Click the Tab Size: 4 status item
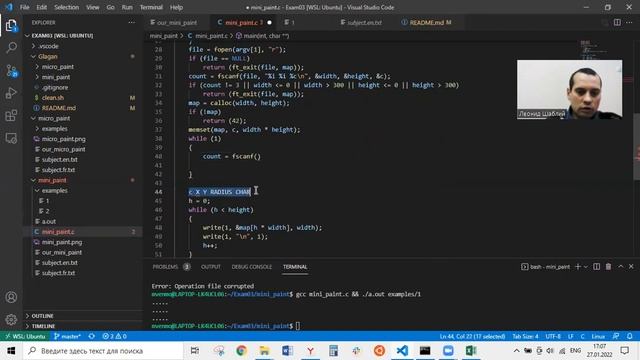The width and height of the screenshot is (640, 360). (x=525, y=336)
